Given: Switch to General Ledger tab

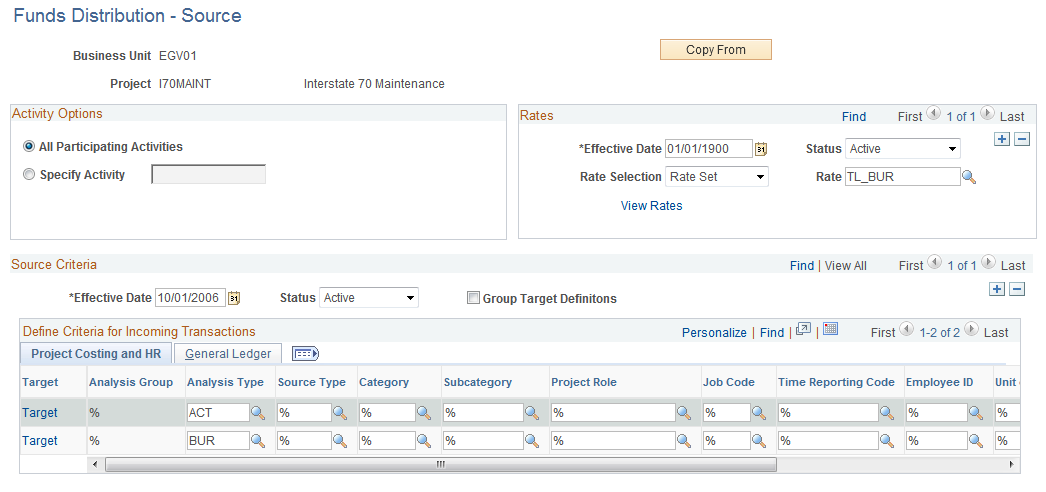Looking at the screenshot, I should pos(228,353).
